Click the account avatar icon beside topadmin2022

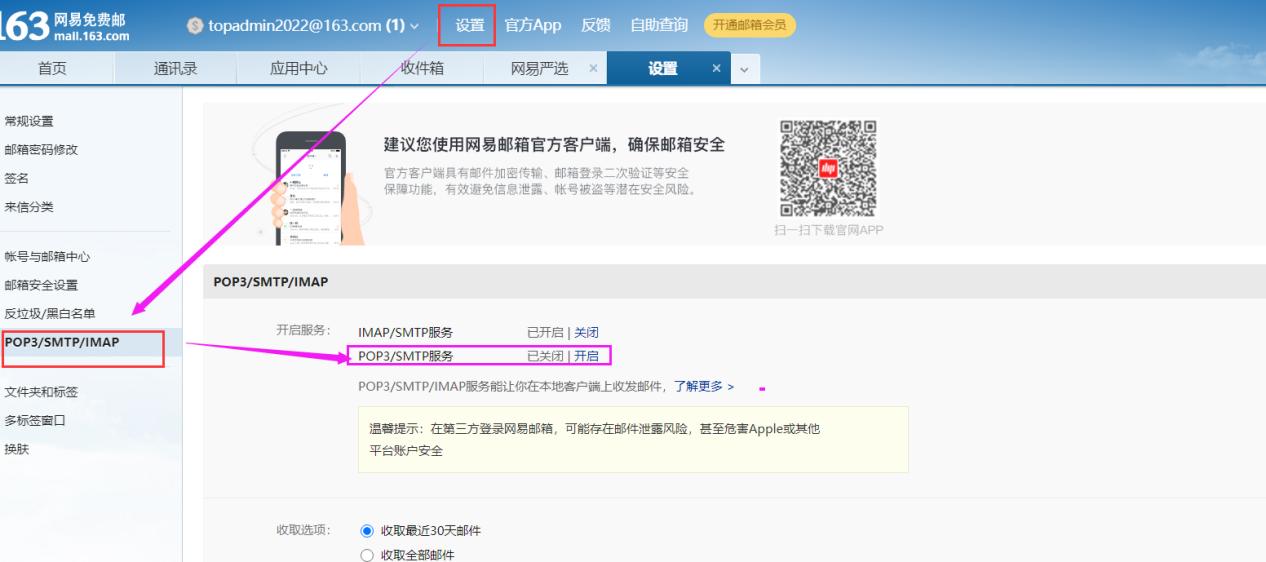point(195,25)
